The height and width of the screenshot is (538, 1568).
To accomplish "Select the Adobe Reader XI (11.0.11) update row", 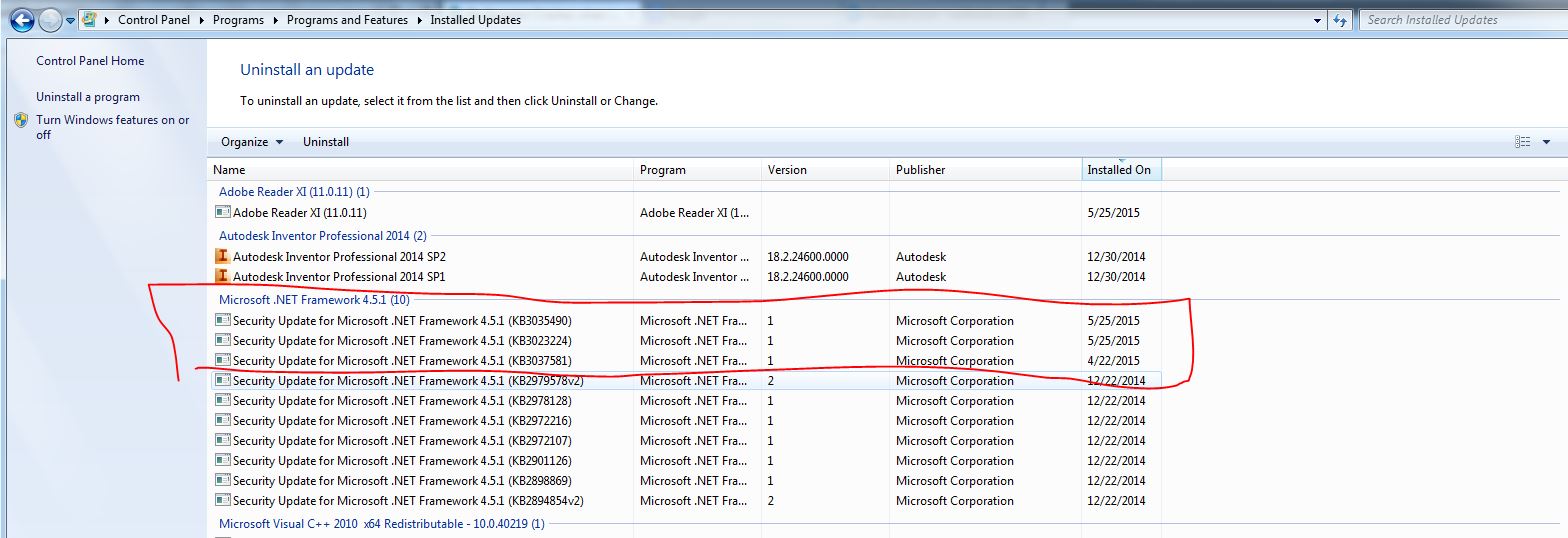I will pyautogui.click(x=687, y=212).
